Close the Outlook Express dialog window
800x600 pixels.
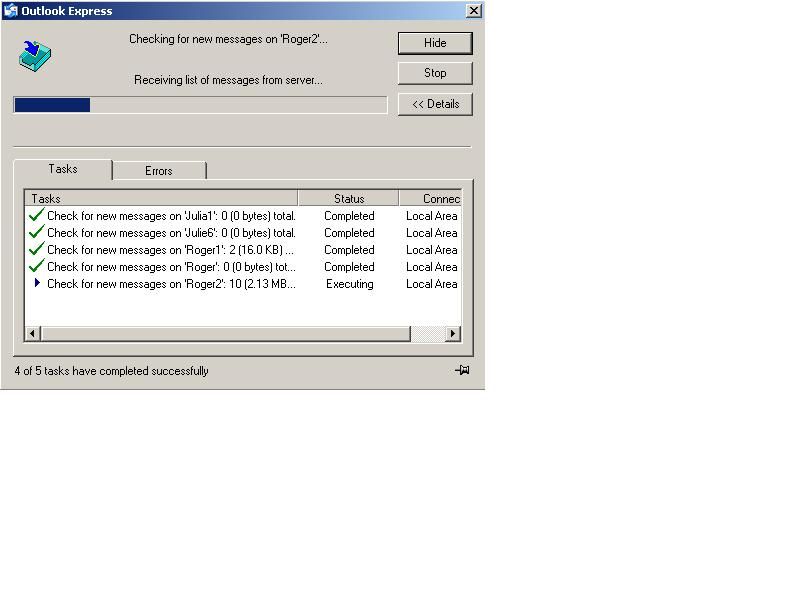[x=474, y=11]
